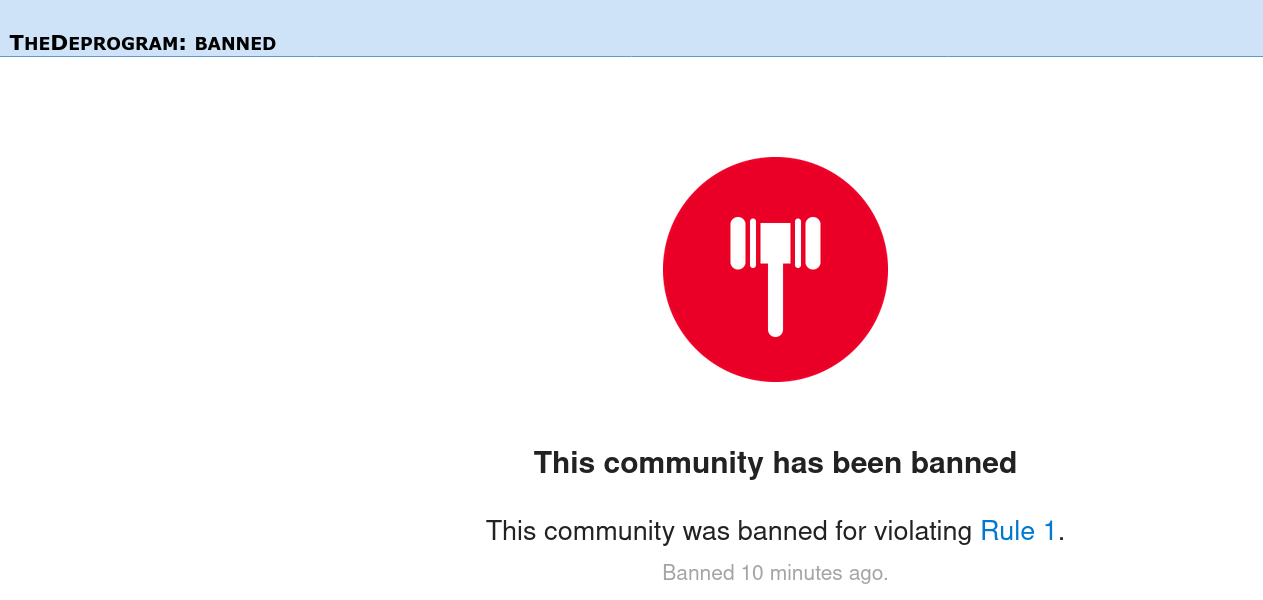Screen dimensions: 1263x600
Task: Select the word "TheDeprogram" in the header
Action: (x=96, y=43)
